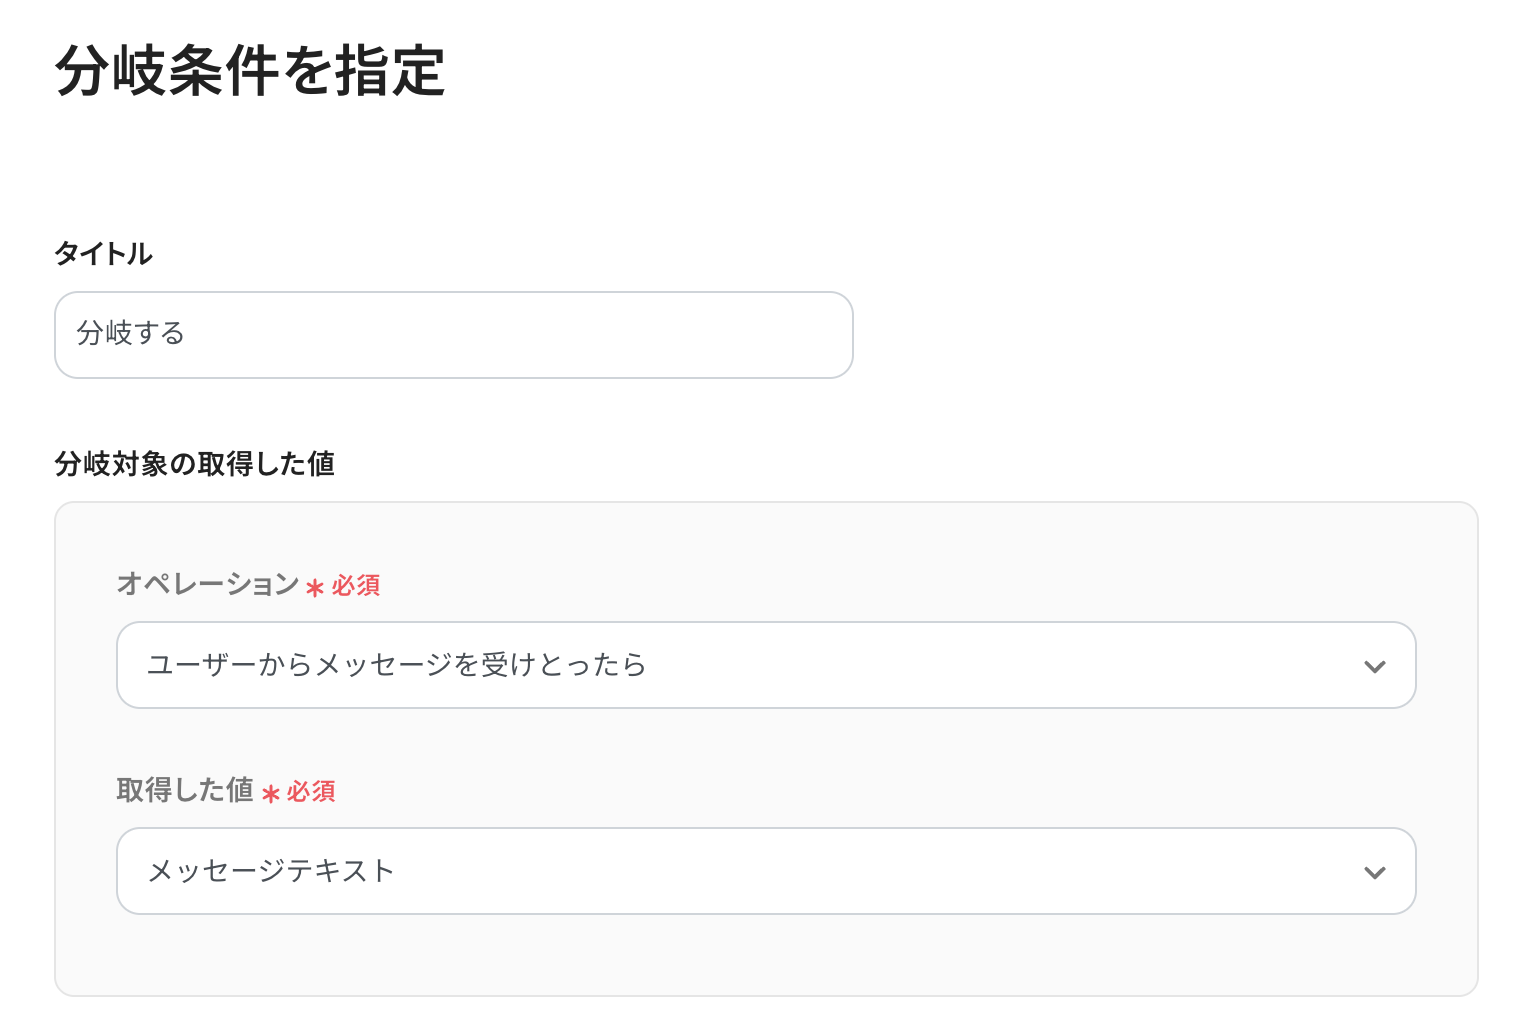Click the 分岐する text in the title box

(131, 333)
